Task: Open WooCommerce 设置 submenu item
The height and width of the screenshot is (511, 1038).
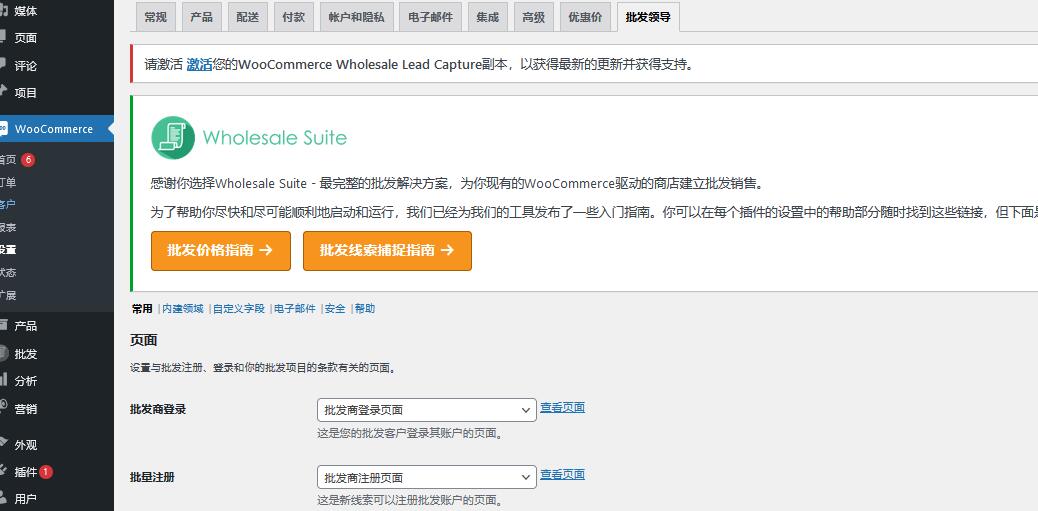Action: click(x=8, y=250)
